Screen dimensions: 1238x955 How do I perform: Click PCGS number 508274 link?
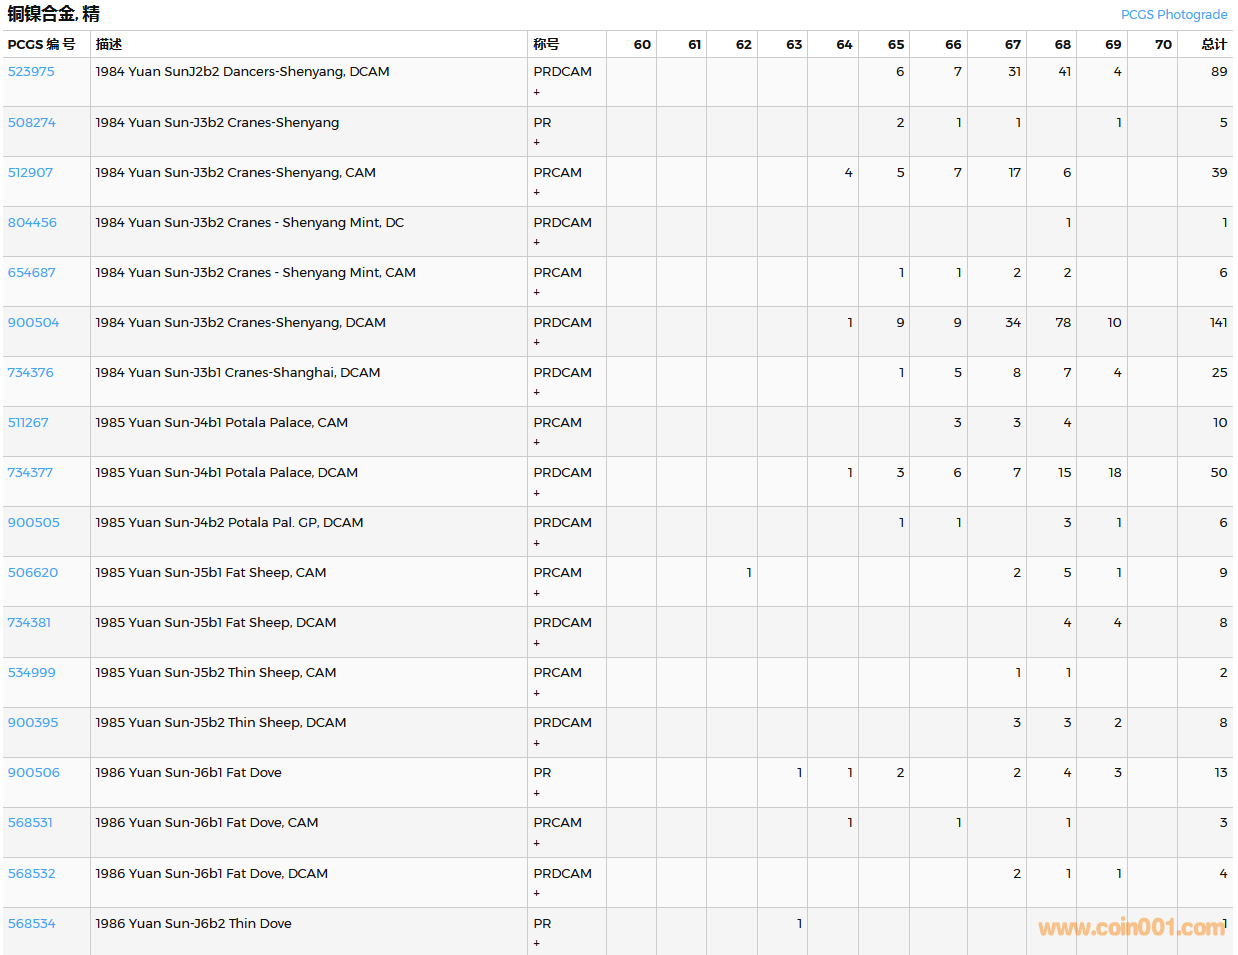[31, 122]
